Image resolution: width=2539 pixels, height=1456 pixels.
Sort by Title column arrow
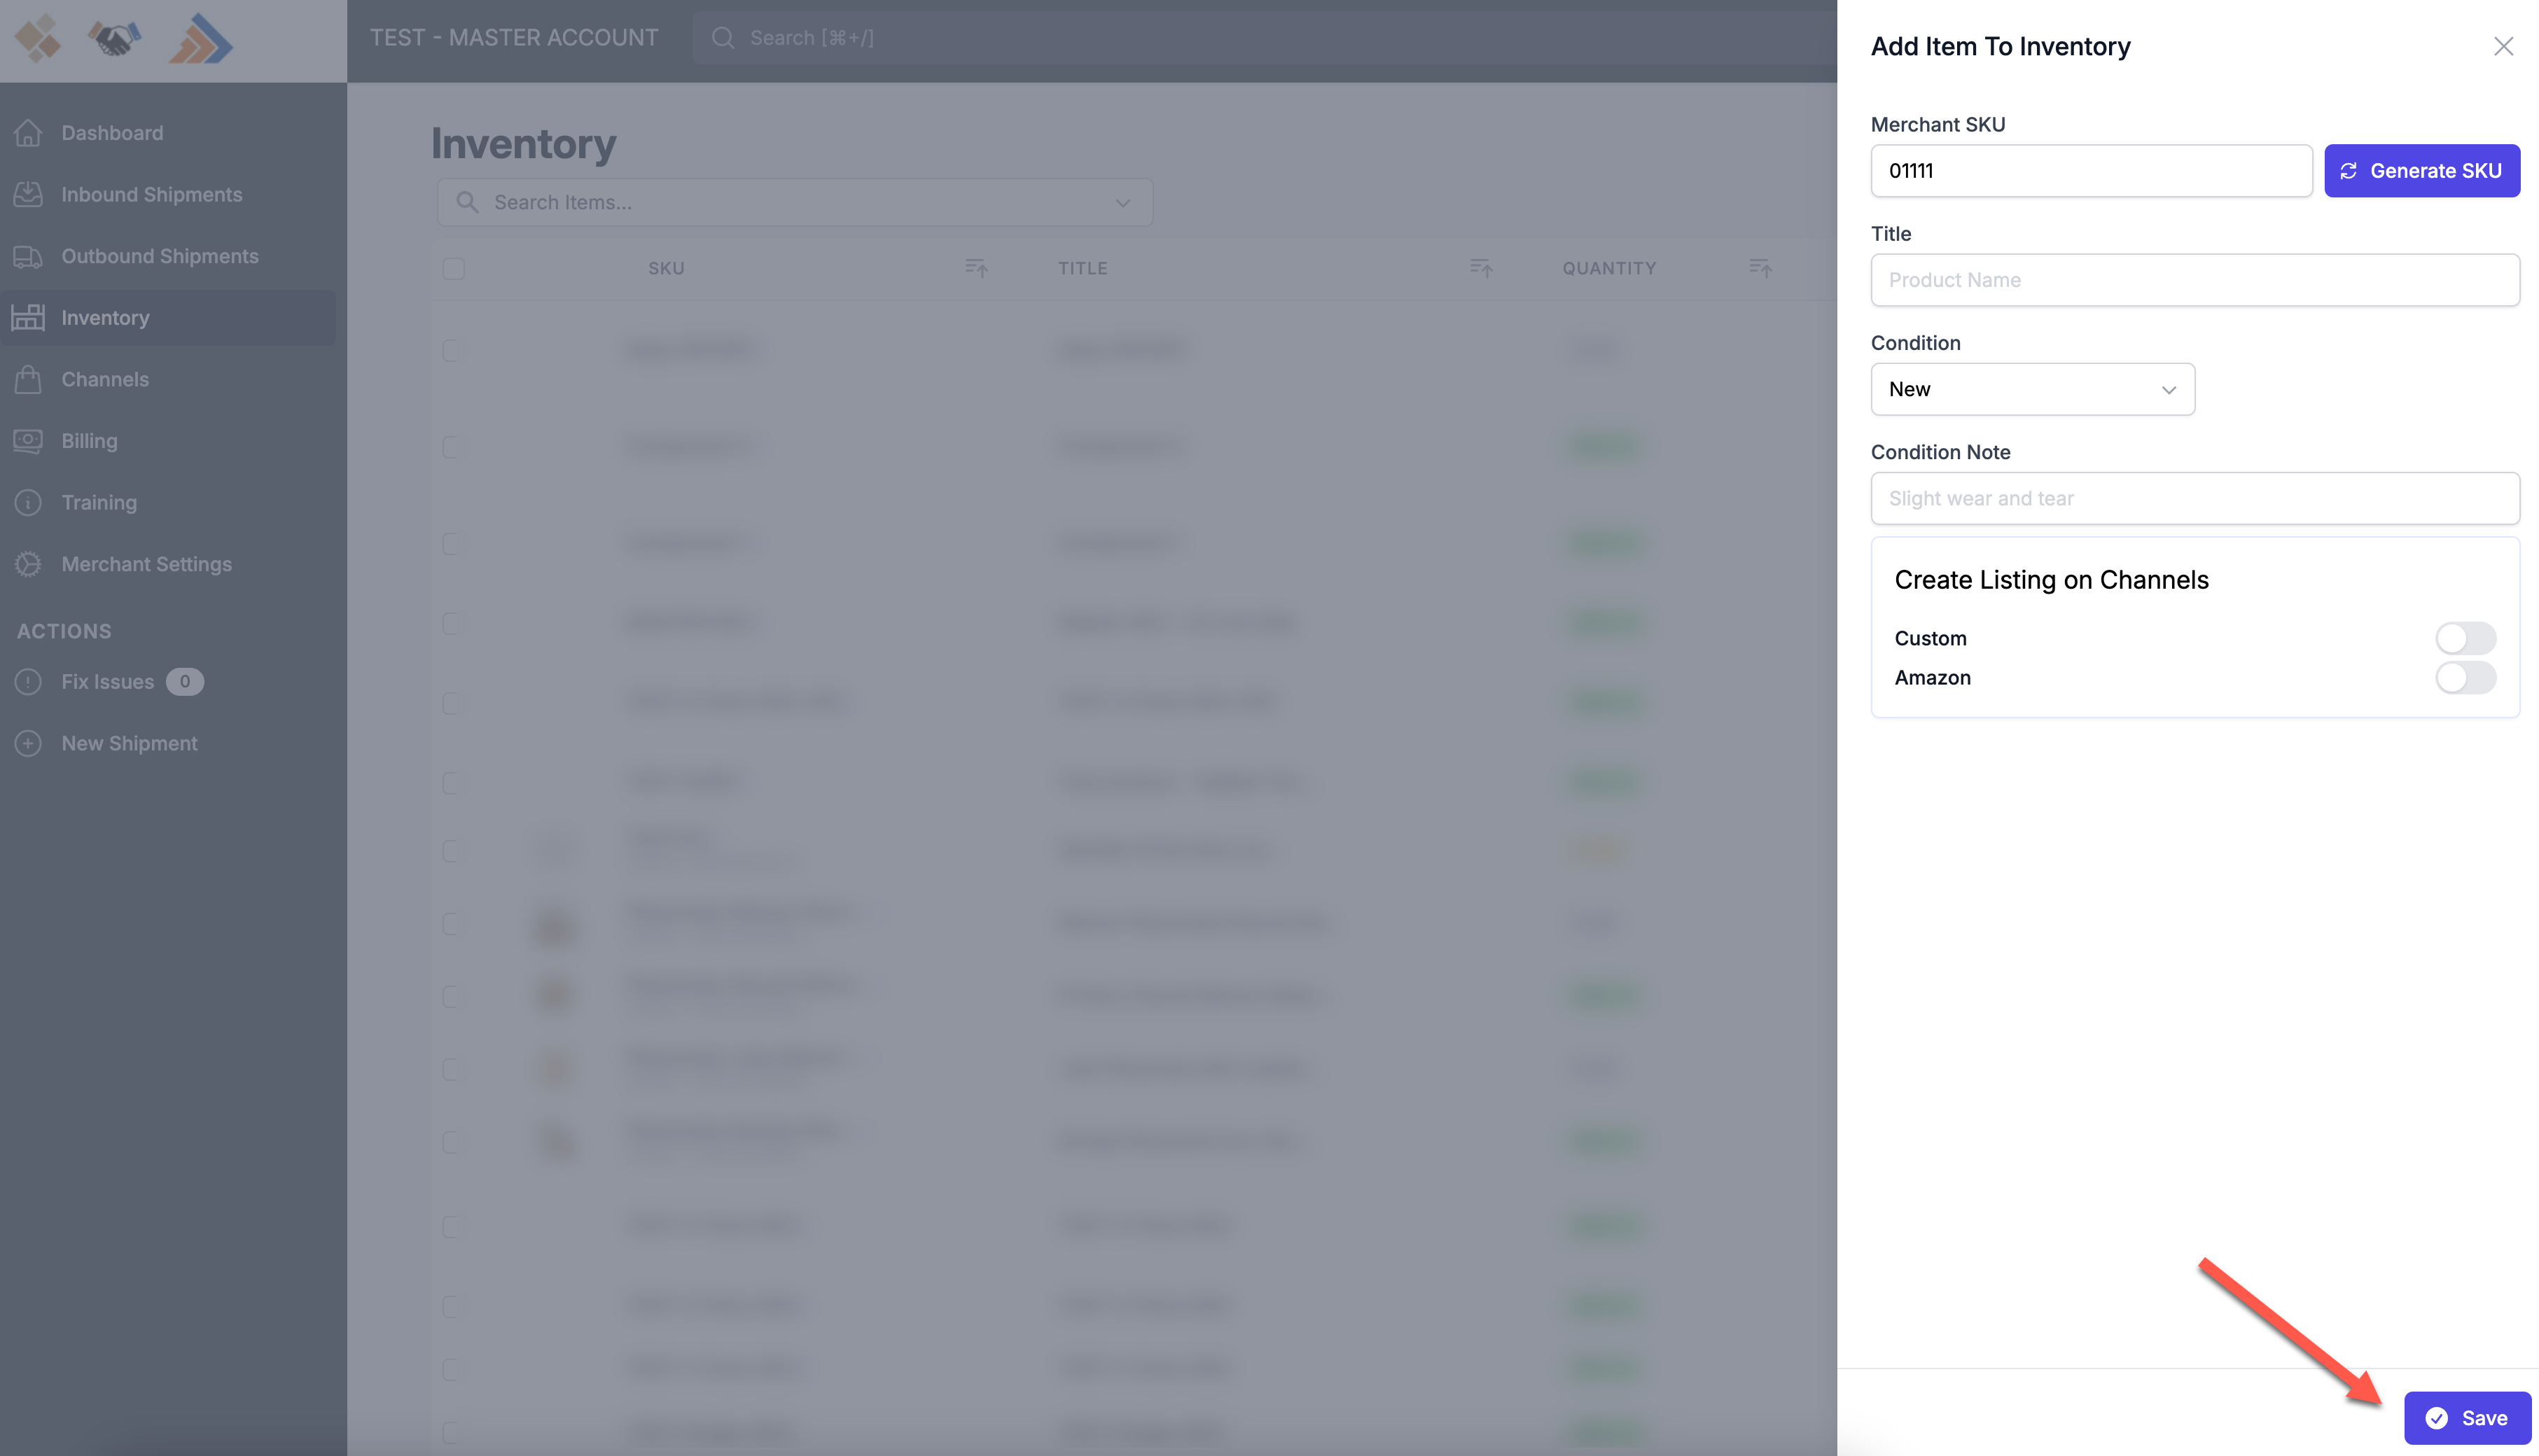pyautogui.click(x=1480, y=268)
